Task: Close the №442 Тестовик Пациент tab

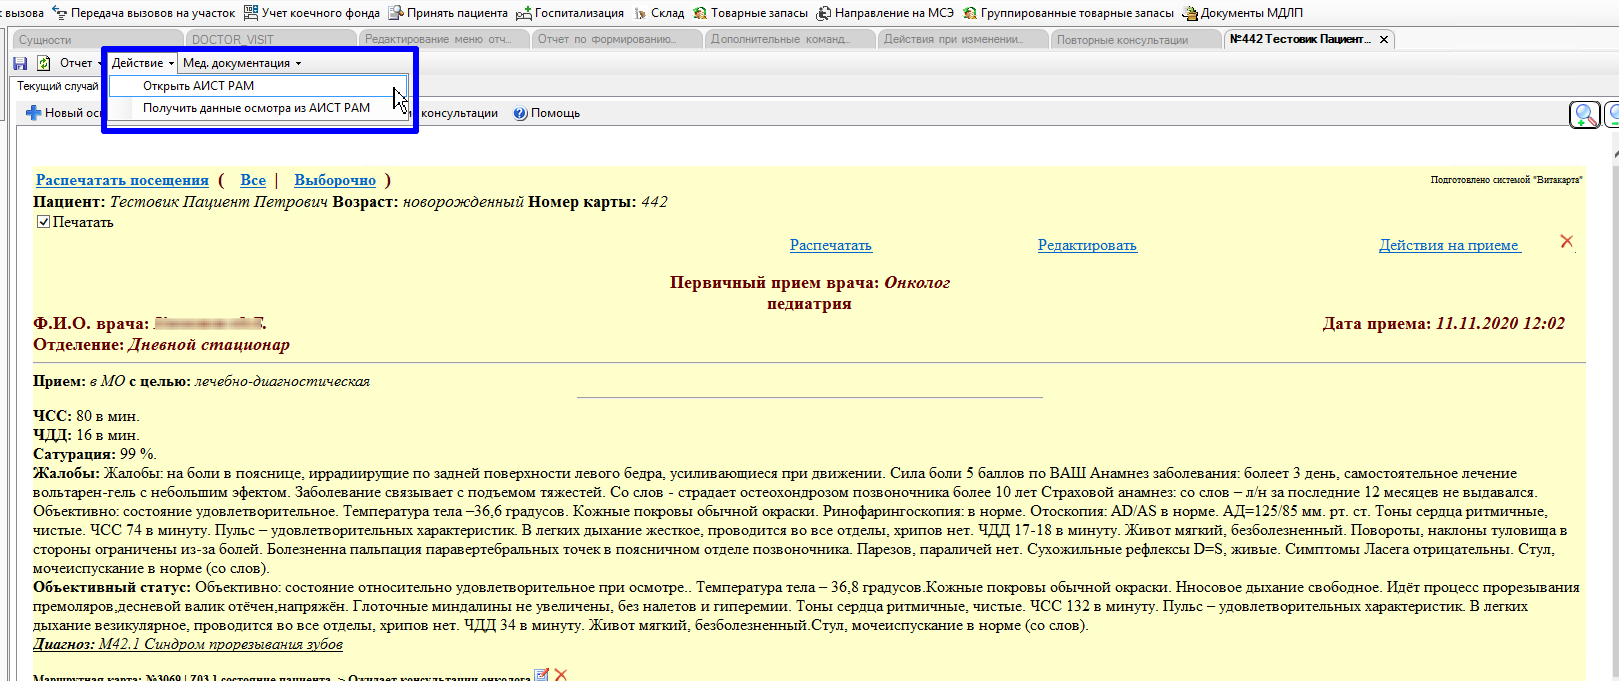Action: pos(1384,40)
